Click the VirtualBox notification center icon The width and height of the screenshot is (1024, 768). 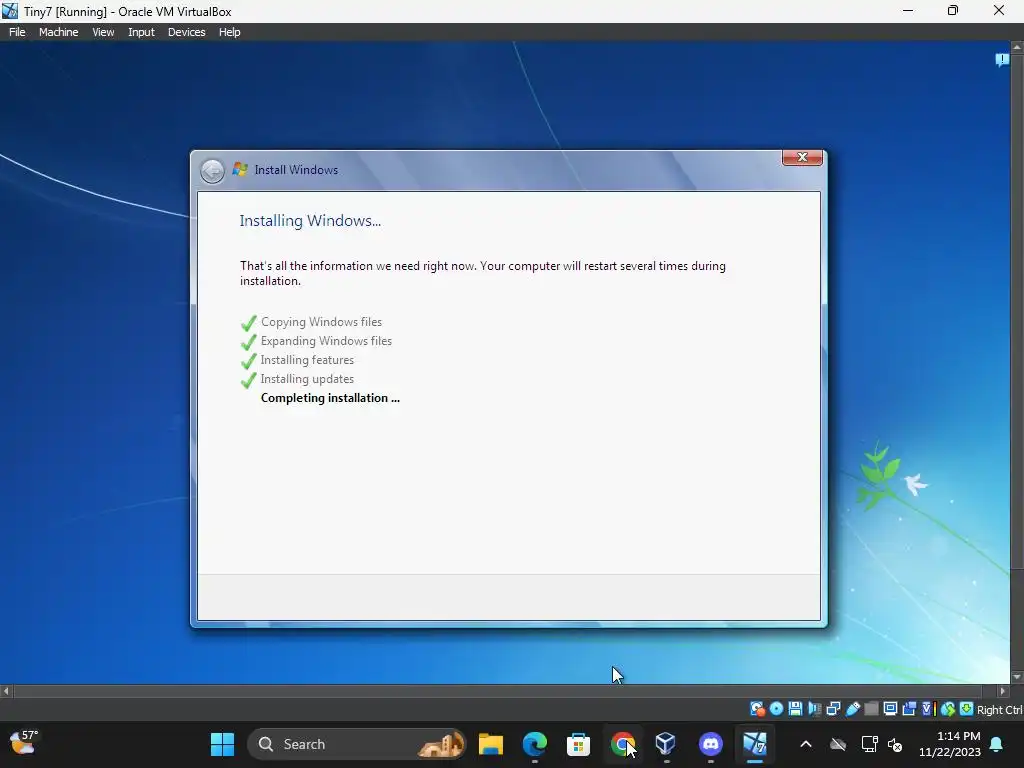[1002, 60]
